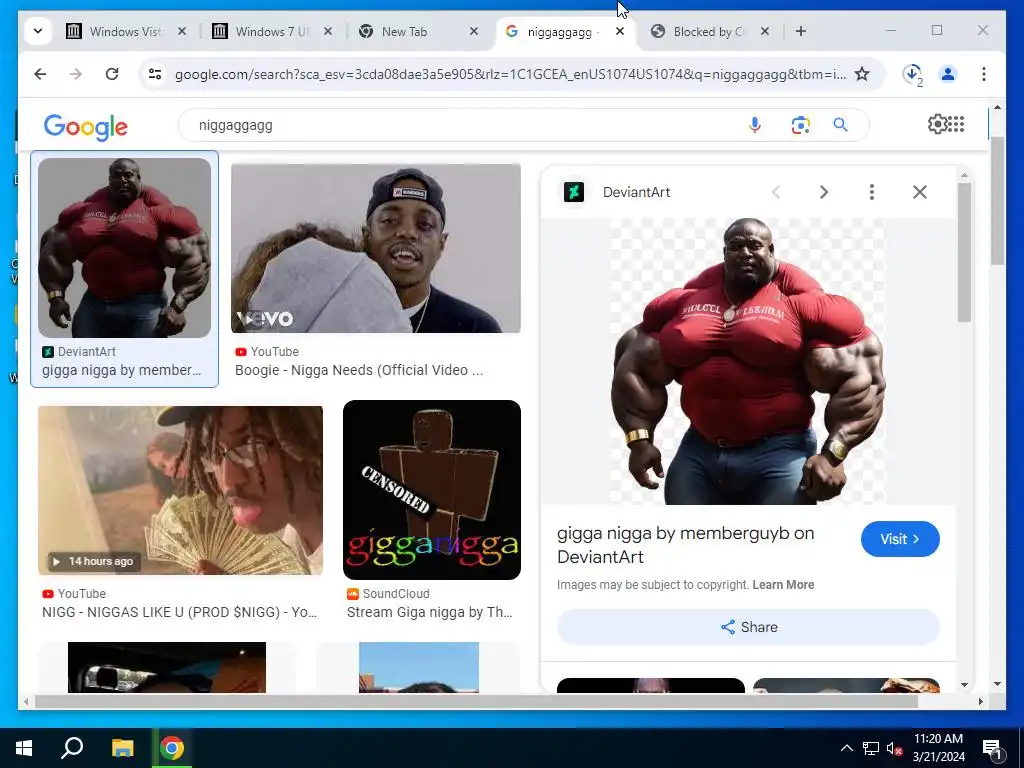Click the DeviantArt source label under first result
1024x768 pixels.
click(x=86, y=351)
